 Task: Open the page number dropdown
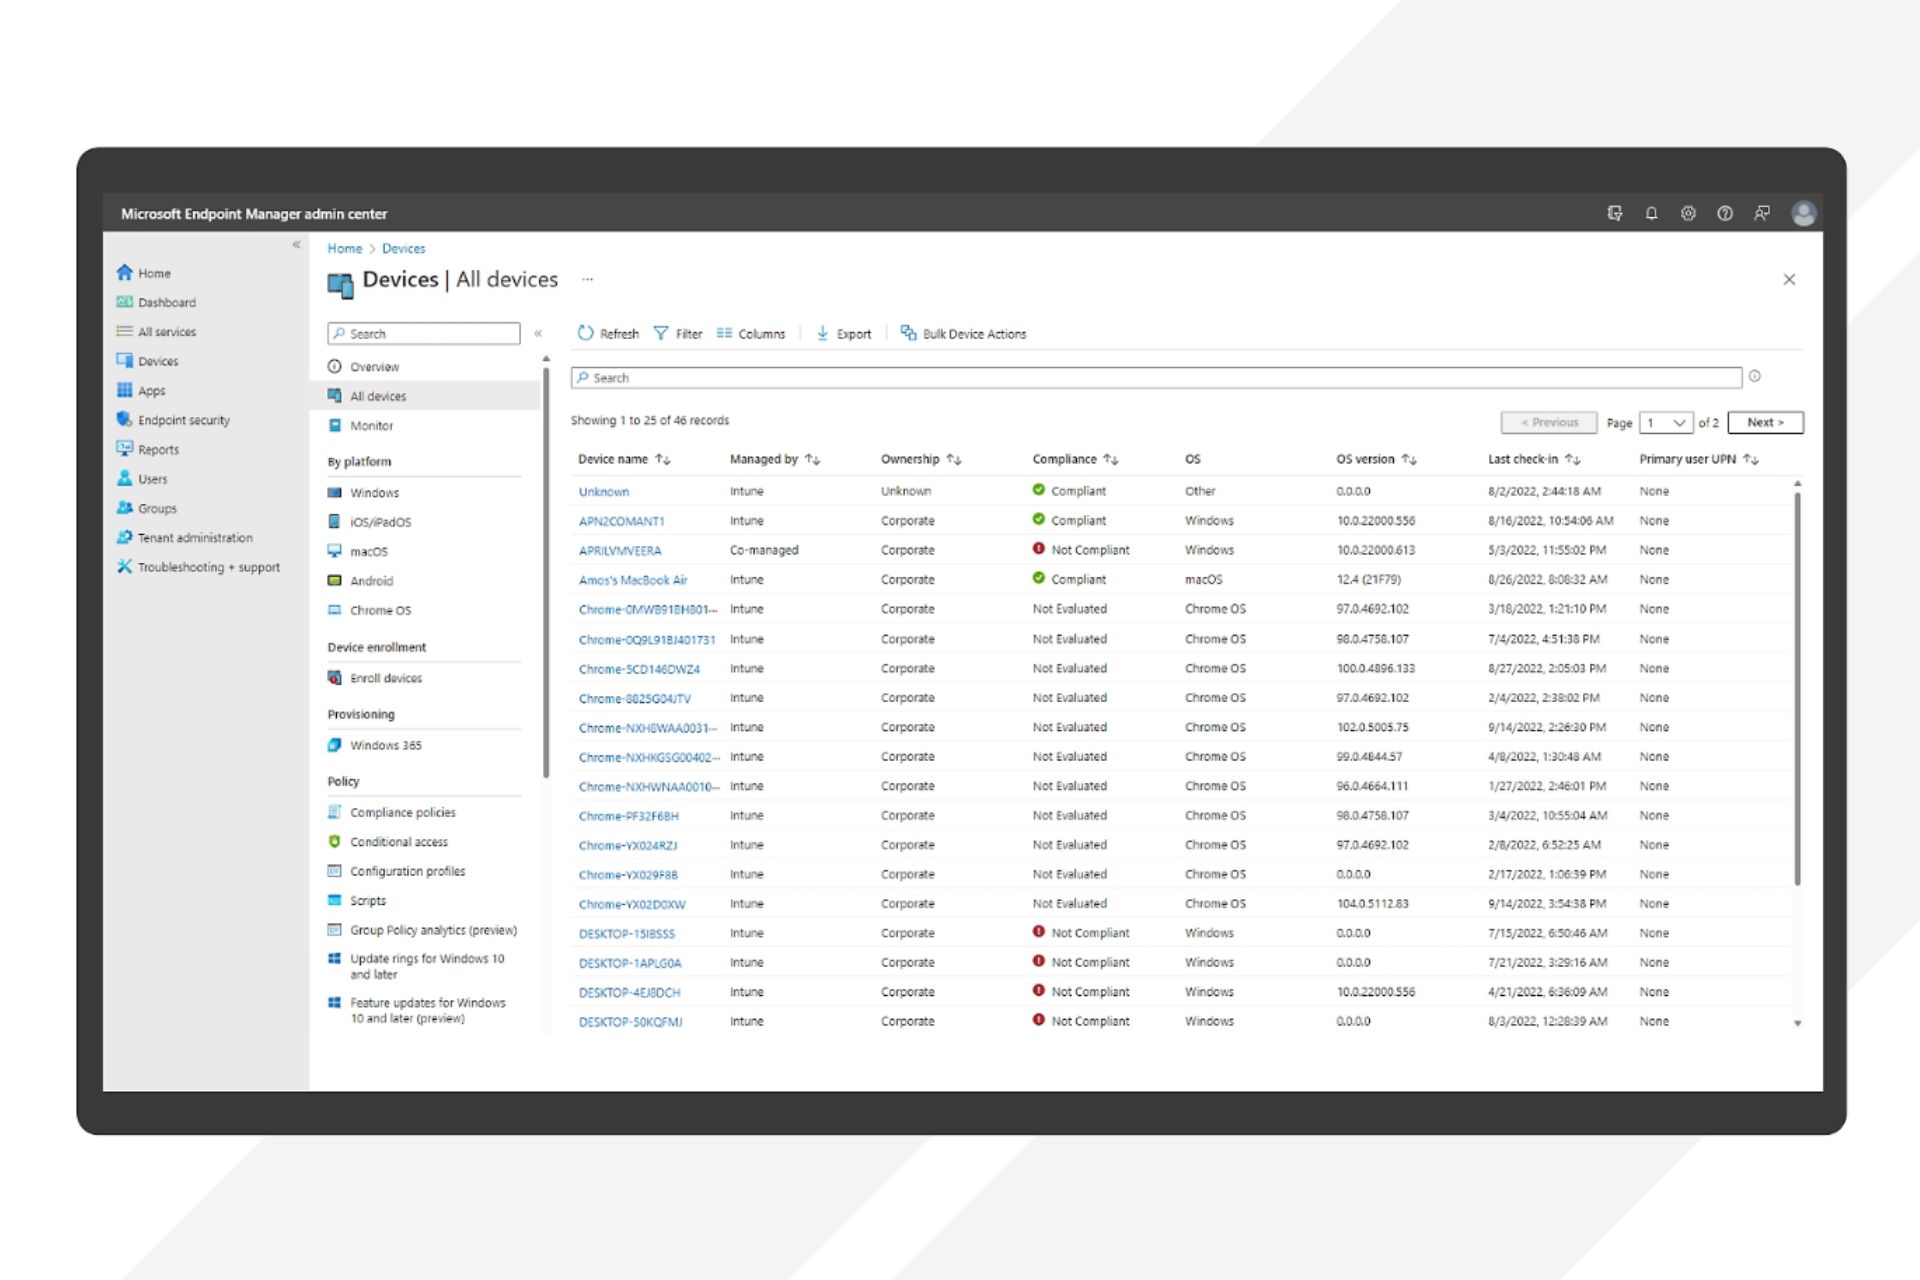tap(1666, 422)
